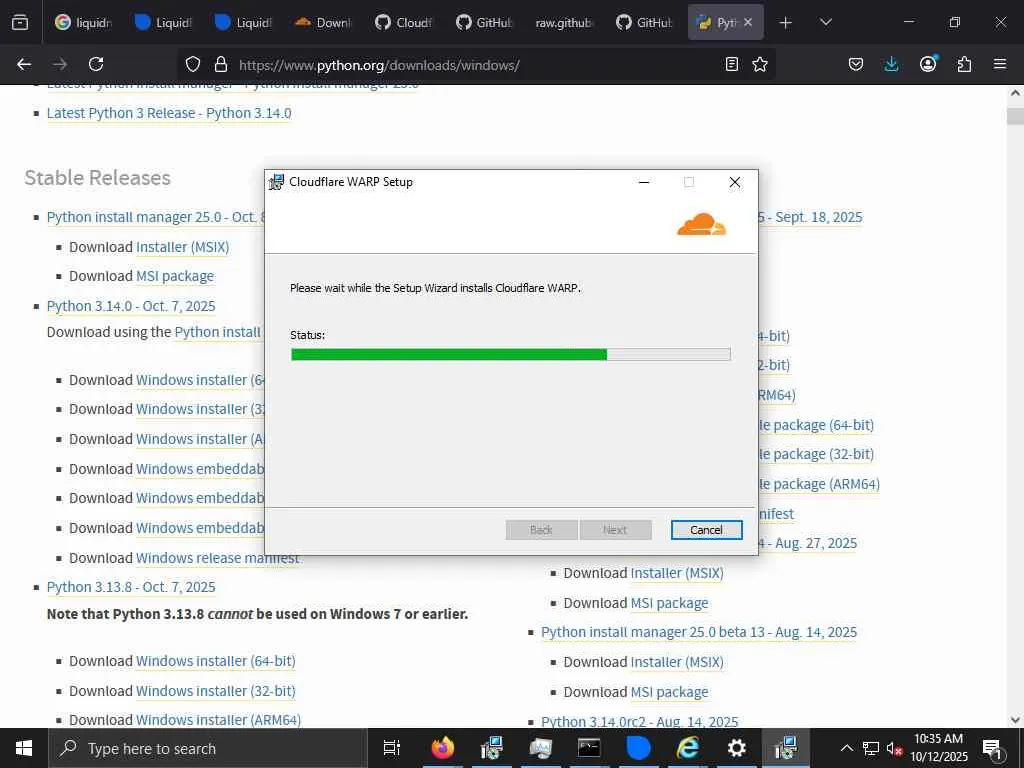Viewport: 1024px width, 768px height.
Task: Show hidden system tray icons
Action: (846, 748)
